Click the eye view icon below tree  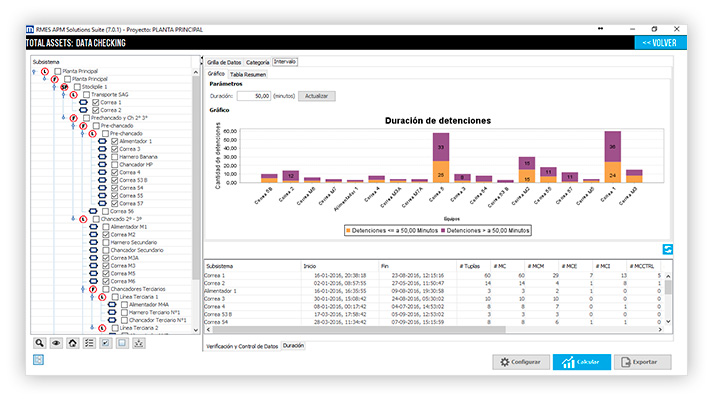point(56,343)
